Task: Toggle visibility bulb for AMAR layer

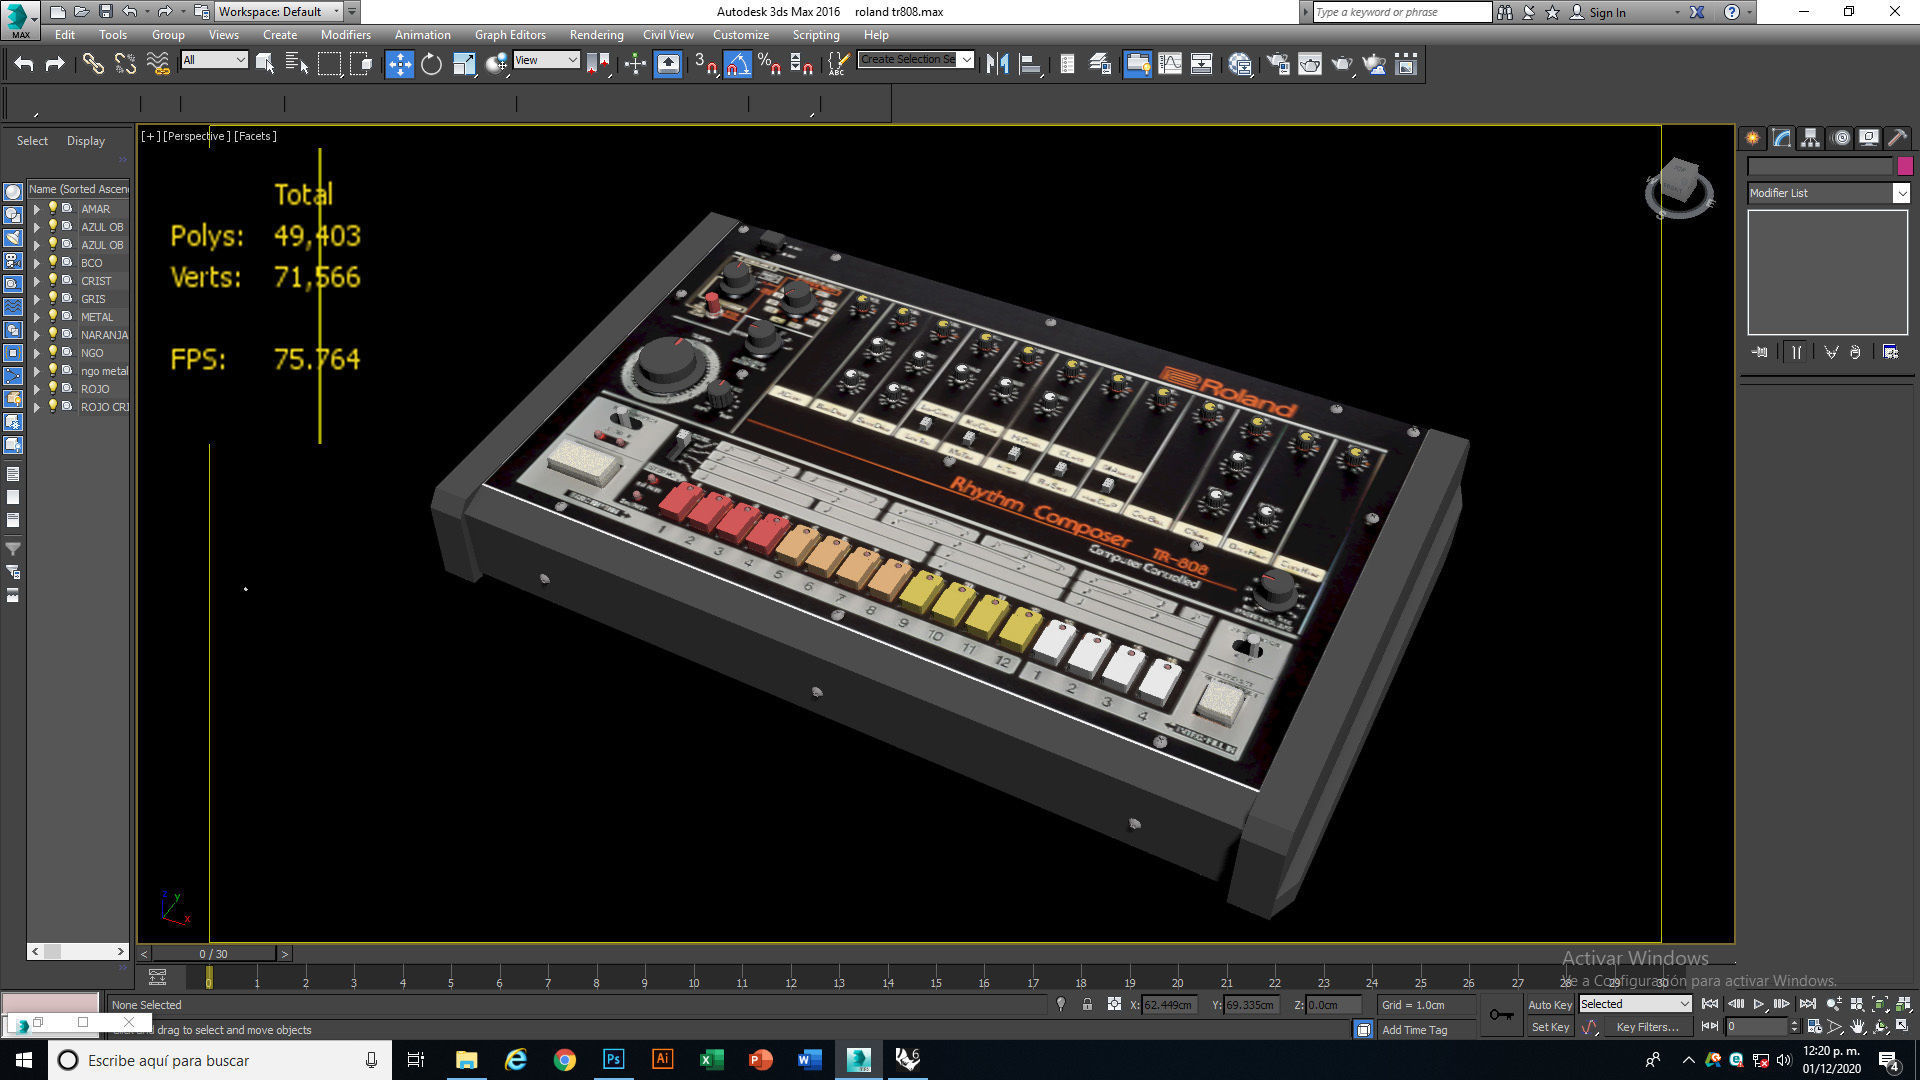Action: click(53, 208)
